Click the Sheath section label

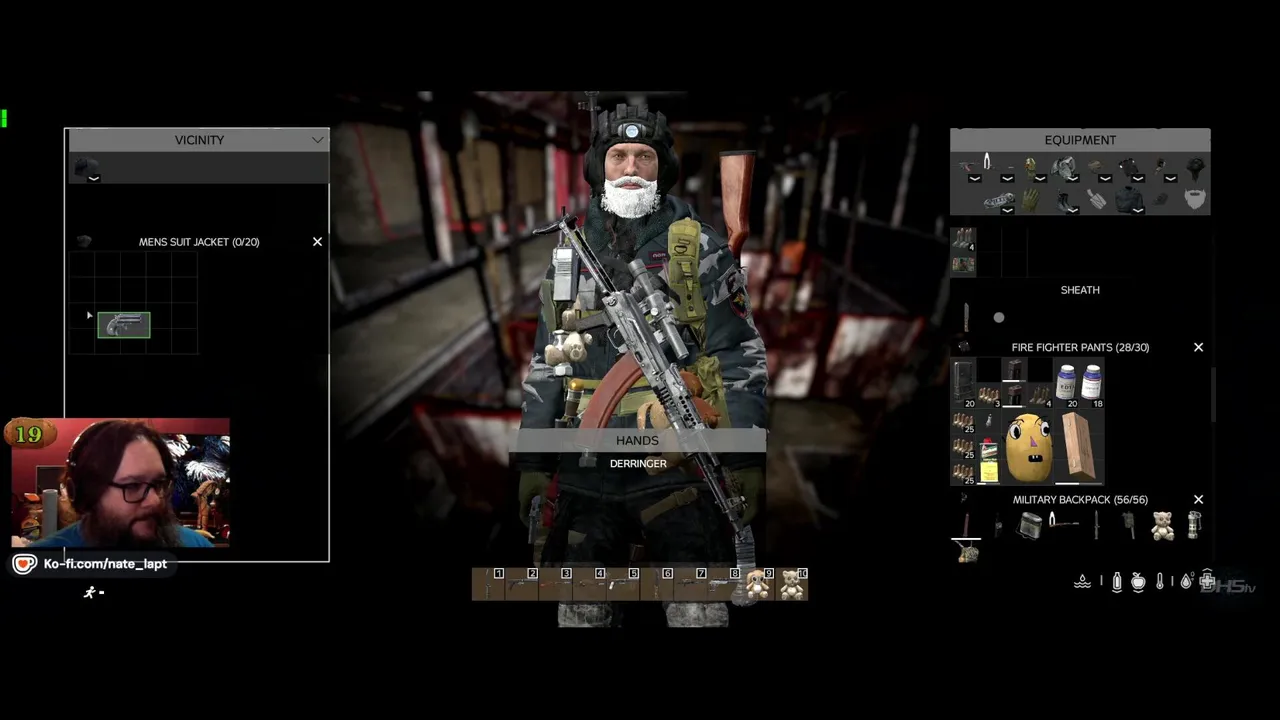pos(1080,290)
